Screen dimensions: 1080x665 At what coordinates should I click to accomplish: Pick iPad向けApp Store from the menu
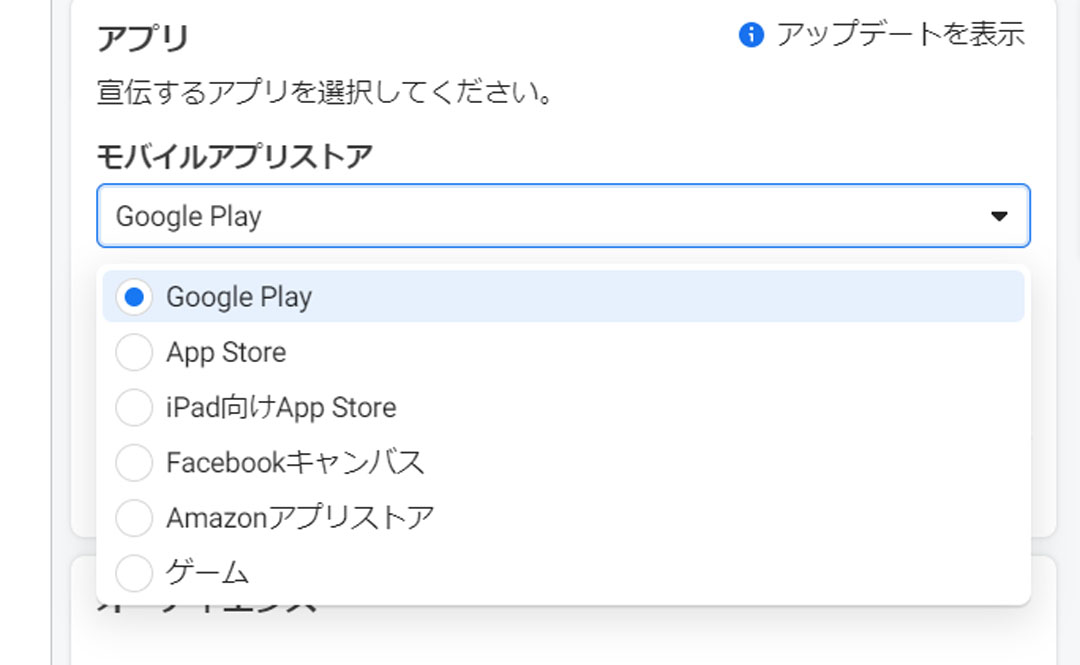coord(280,407)
